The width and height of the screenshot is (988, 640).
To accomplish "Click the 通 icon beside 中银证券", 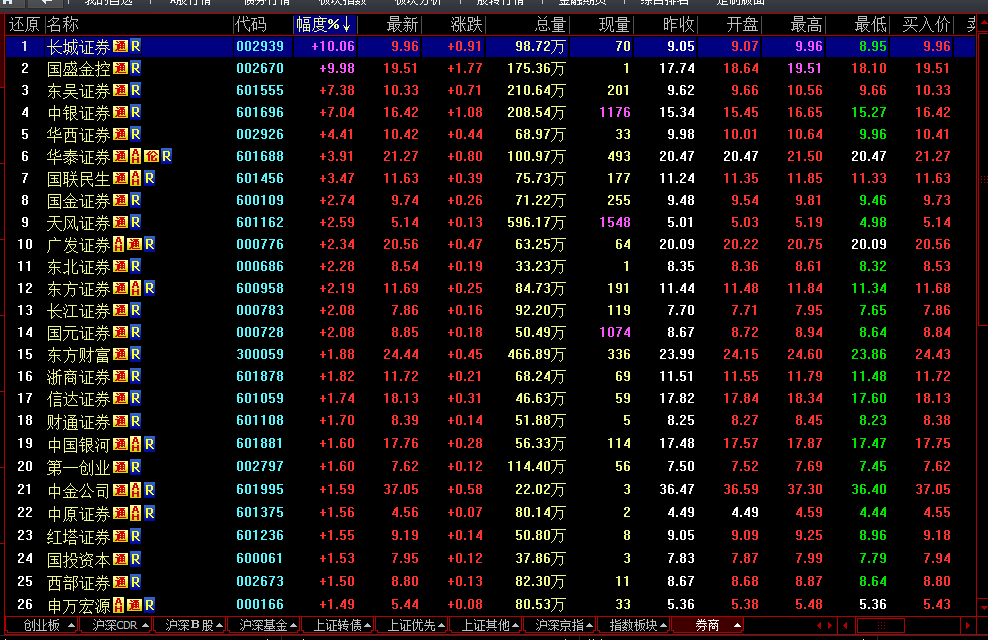I will (120, 112).
